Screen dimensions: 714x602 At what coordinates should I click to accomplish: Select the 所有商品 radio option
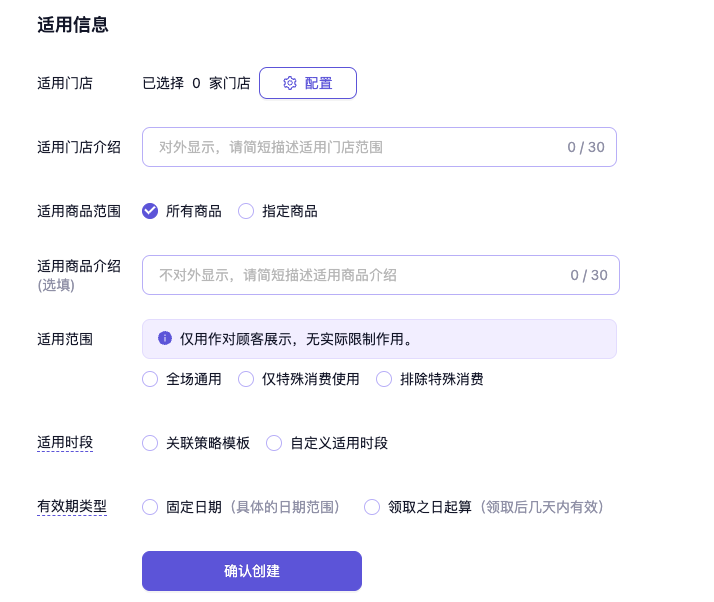point(150,211)
